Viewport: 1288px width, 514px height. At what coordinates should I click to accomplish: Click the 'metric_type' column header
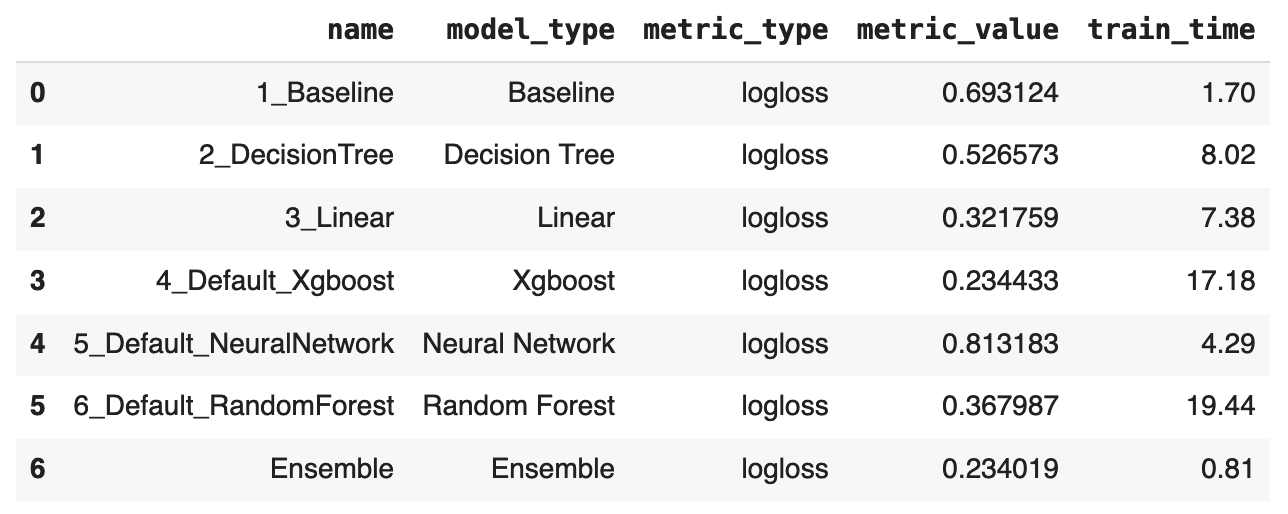coord(735,30)
